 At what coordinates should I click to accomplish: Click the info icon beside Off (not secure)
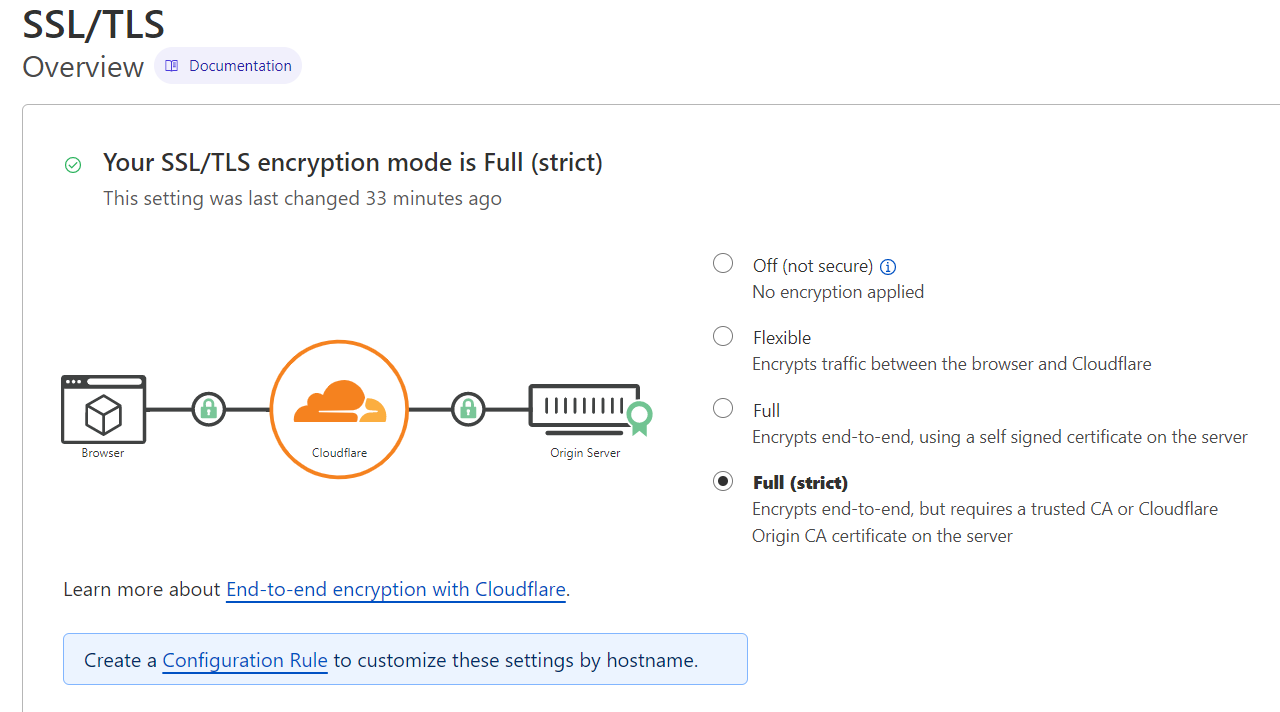point(887,267)
